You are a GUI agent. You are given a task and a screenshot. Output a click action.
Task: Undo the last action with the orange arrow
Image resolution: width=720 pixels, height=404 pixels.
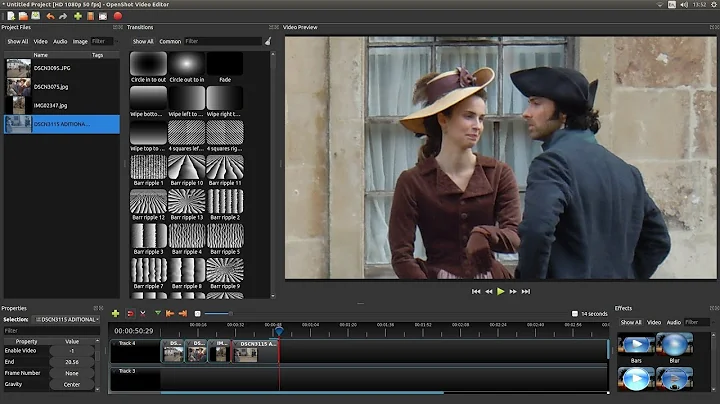51,16
